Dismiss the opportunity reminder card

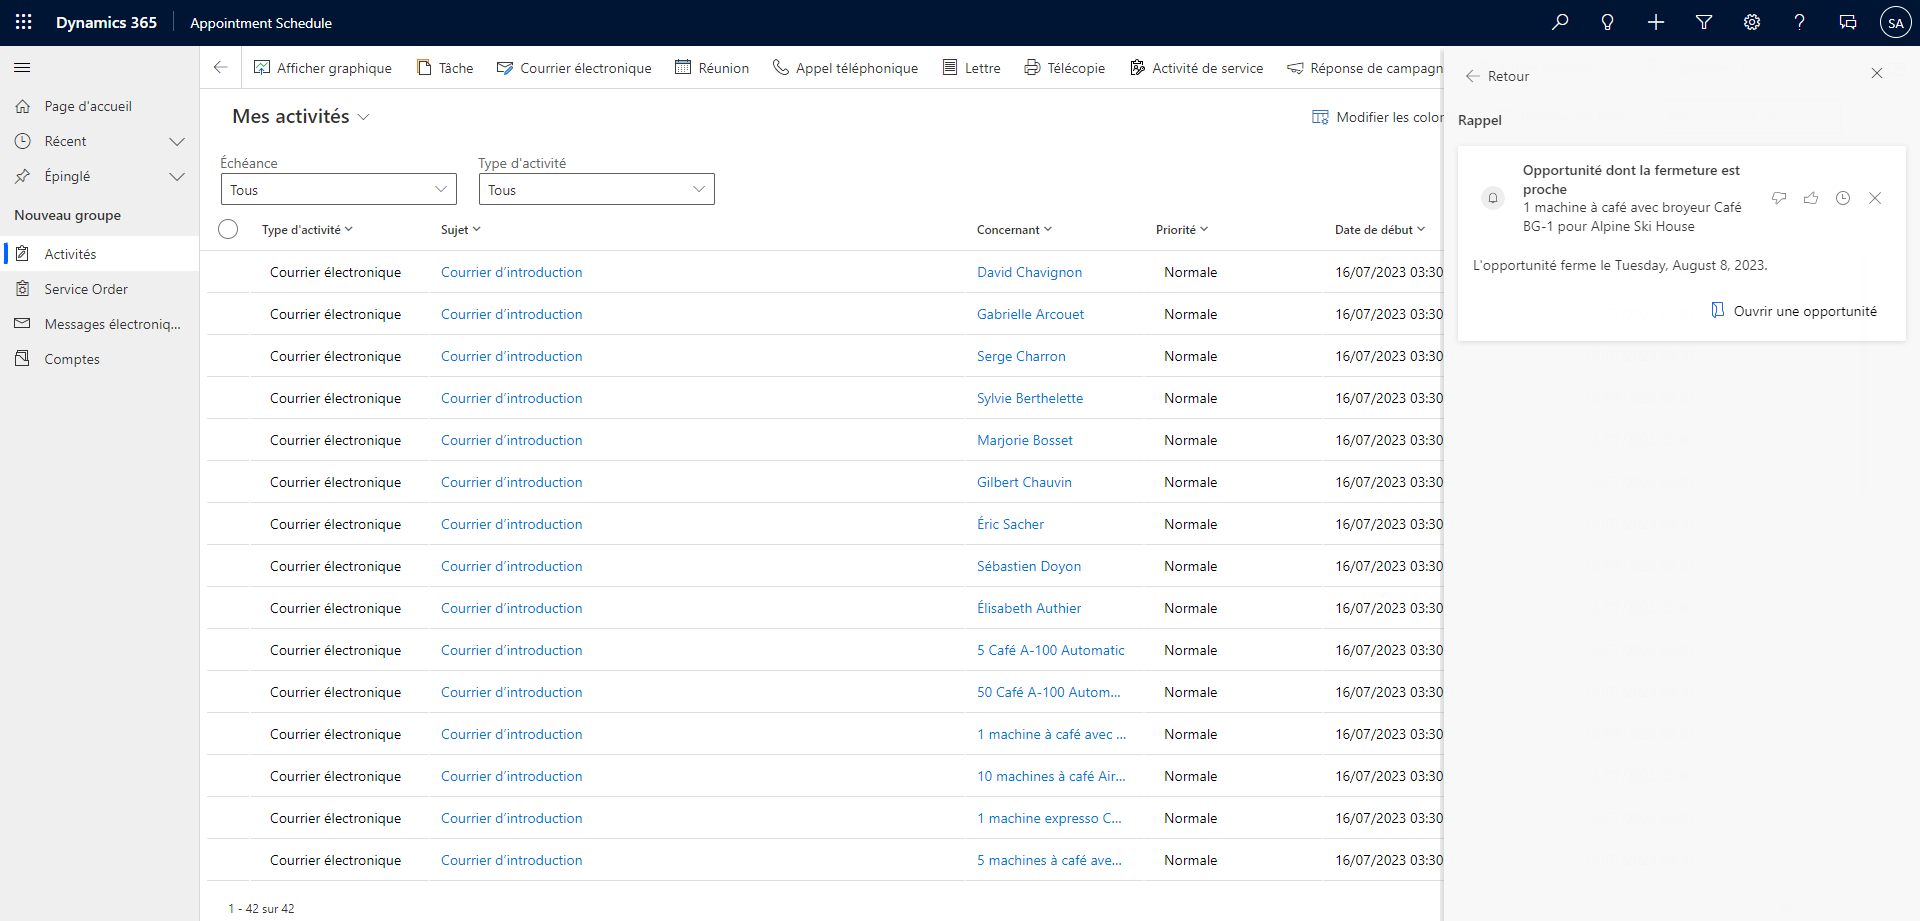[x=1875, y=198]
